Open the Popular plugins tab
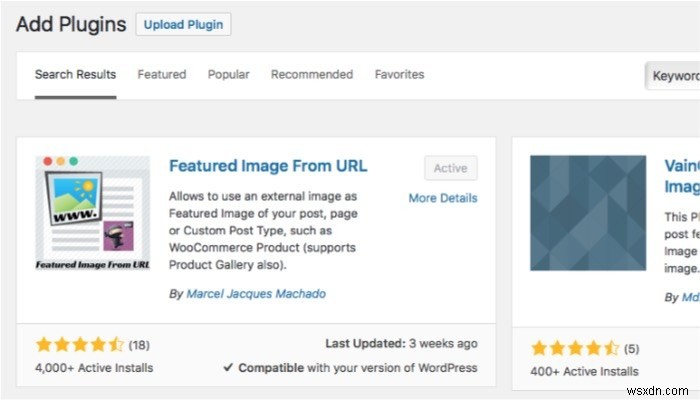The width and height of the screenshot is (700, 401). pyautogui.click(x=229, y=75)
